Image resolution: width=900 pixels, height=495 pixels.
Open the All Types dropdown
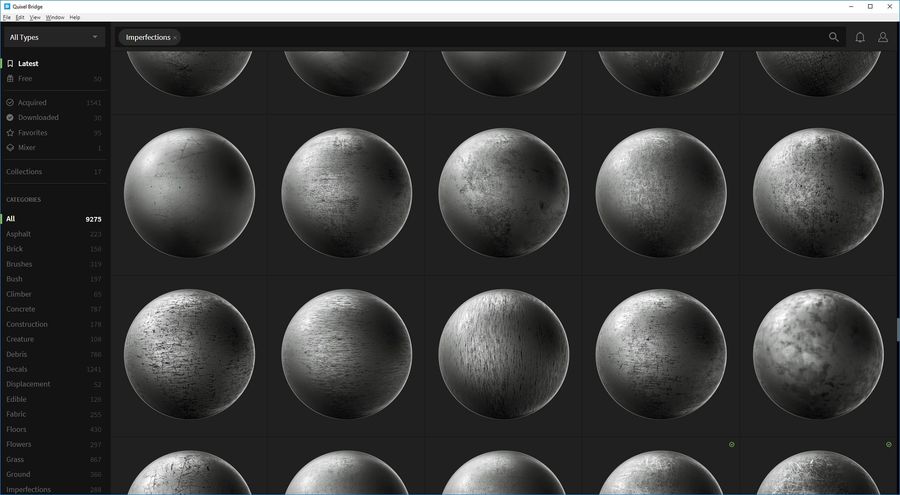pyautogui.click(x=53, y=37)
